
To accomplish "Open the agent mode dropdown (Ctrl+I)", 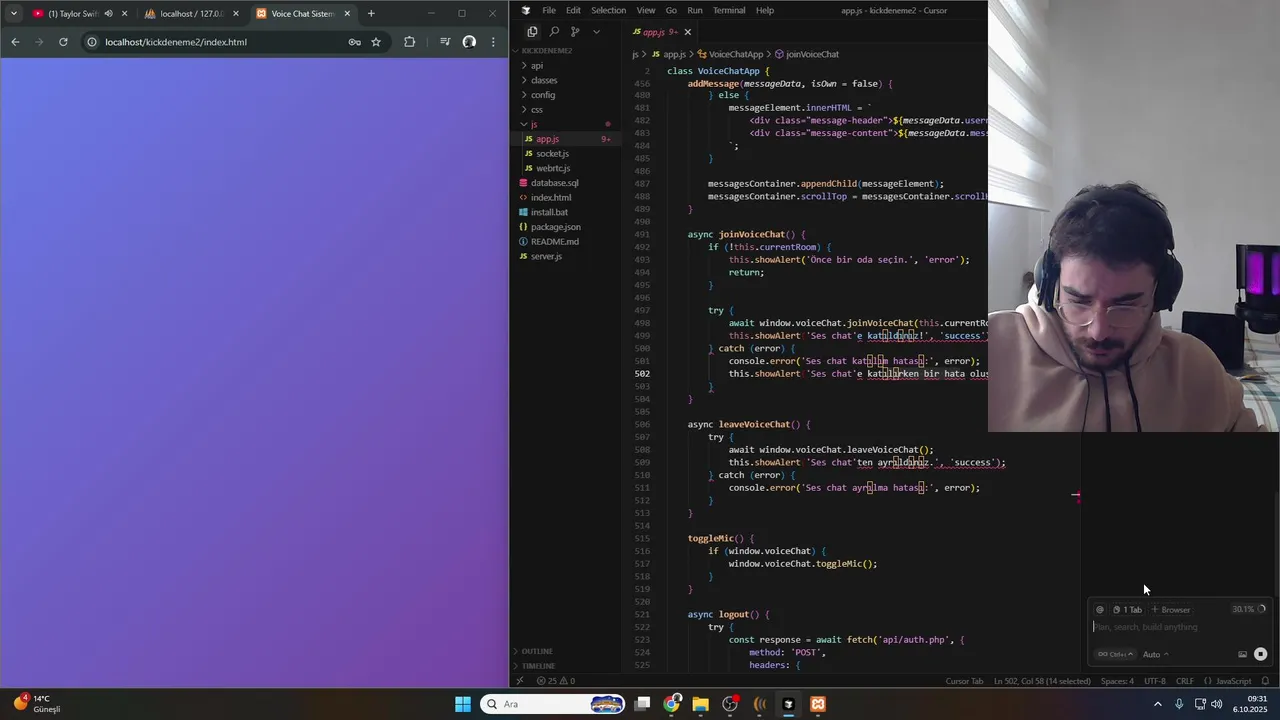I will point(1116,654).
